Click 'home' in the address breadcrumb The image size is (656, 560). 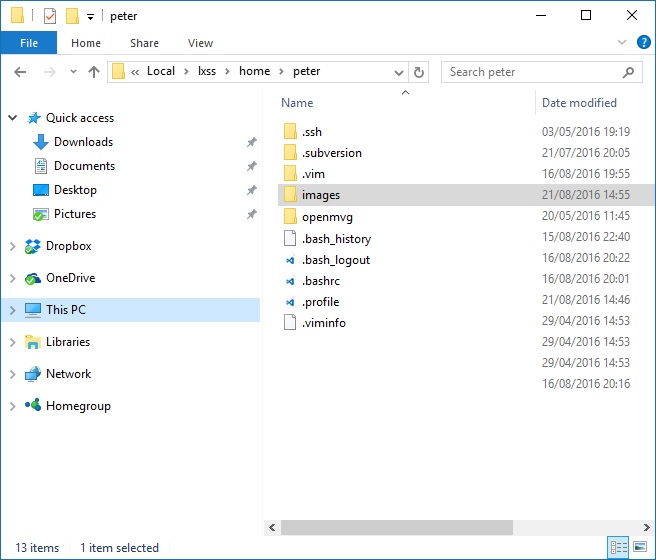254,71
